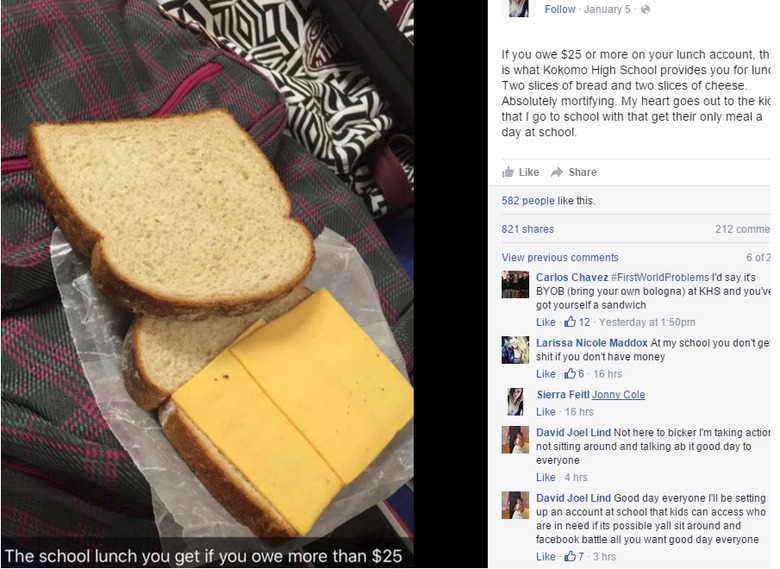Like Carlos Chavez's comment
The width and height of the screenshot is (780, 569).
point(545,322)
